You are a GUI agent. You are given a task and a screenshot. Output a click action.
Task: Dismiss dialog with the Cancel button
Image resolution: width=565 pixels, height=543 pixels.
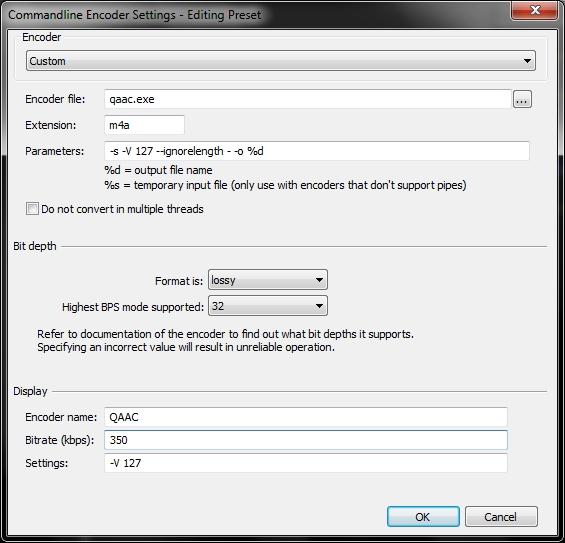point(501,517)
